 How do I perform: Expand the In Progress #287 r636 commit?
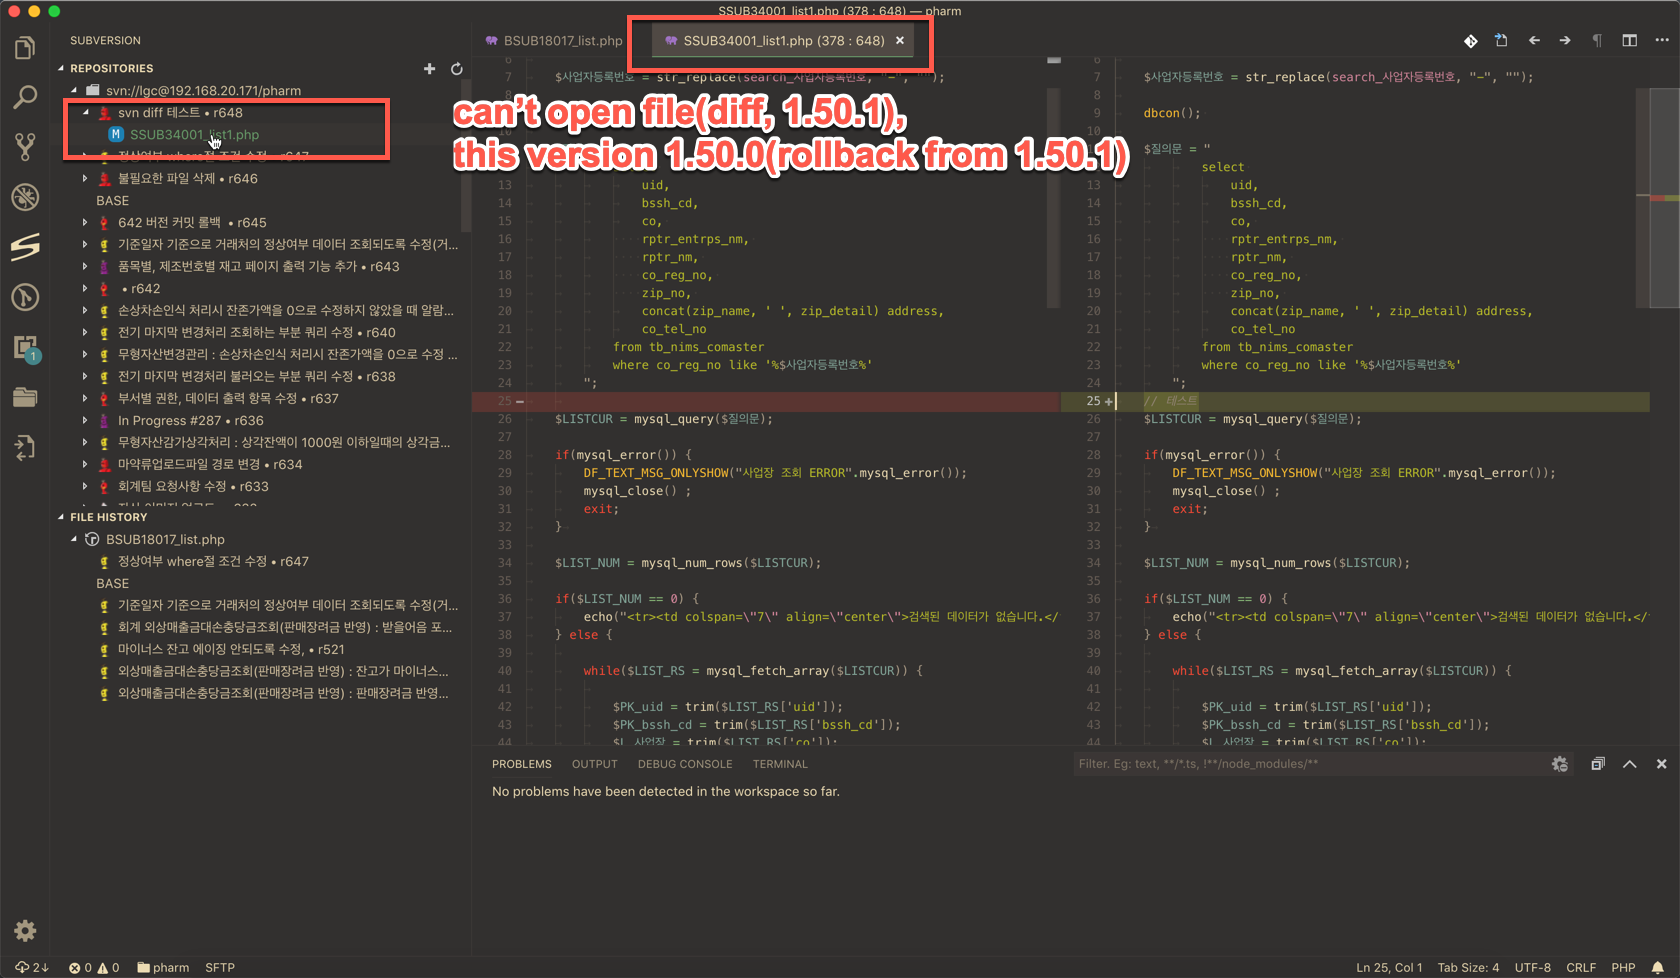(x=86, y=420)
